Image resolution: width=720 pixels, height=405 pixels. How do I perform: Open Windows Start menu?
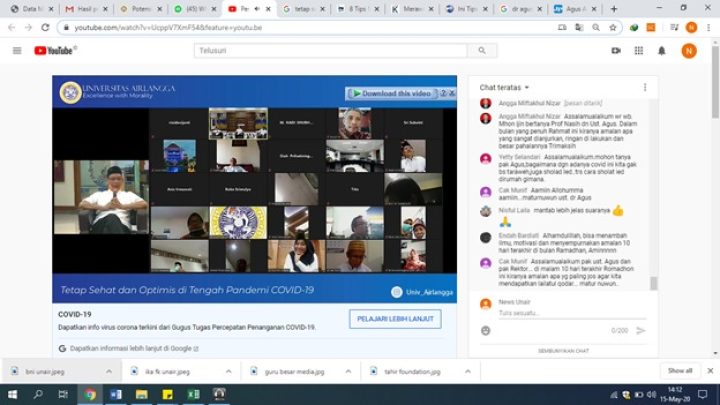click(x=12, y=394)
